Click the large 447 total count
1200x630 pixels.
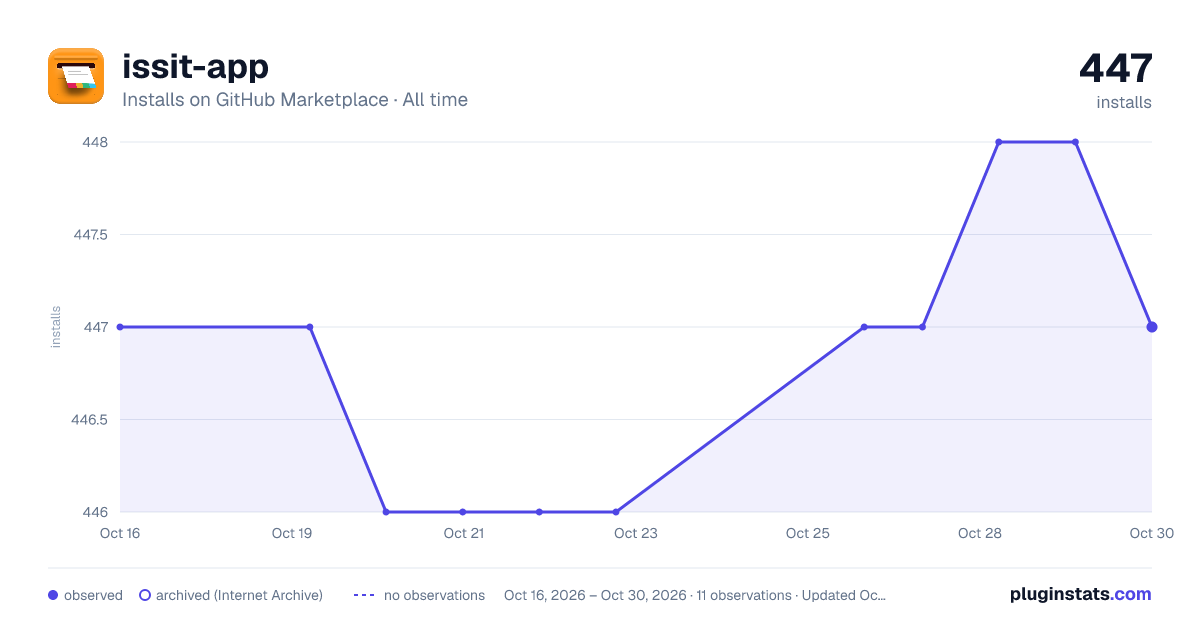pos(1115,68)
